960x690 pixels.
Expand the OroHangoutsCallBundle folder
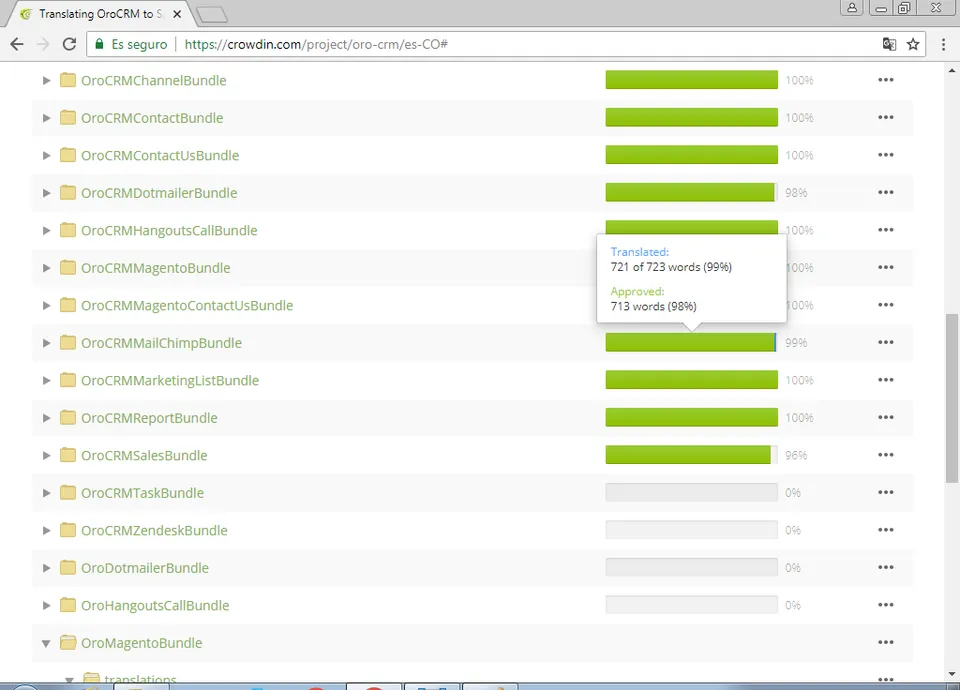46,606
